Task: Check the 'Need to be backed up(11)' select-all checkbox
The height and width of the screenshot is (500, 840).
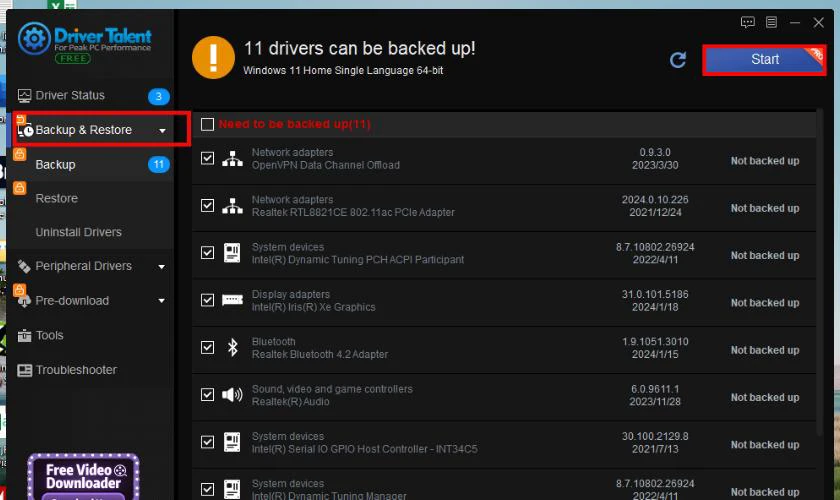Action: click(207, 124)
